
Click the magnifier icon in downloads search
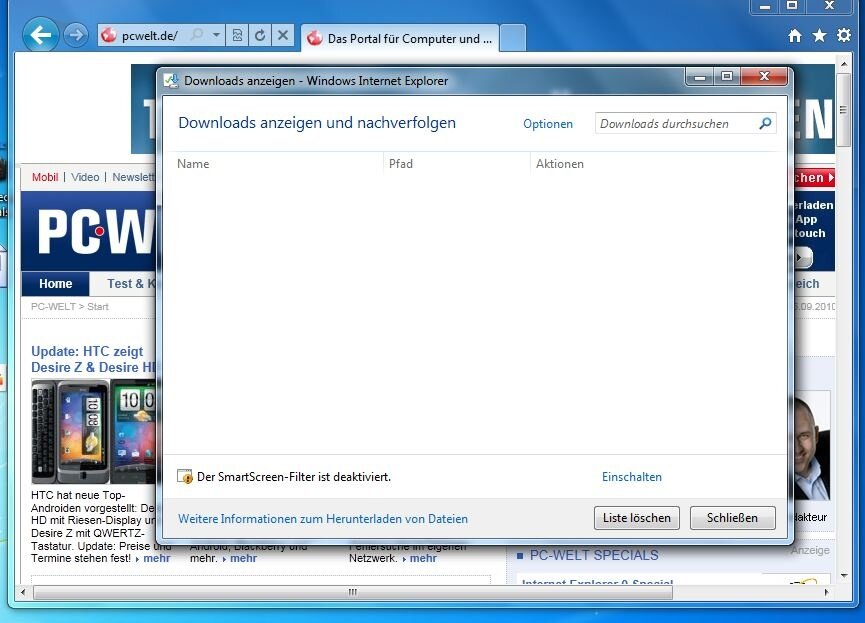click(x=765, y=124)
